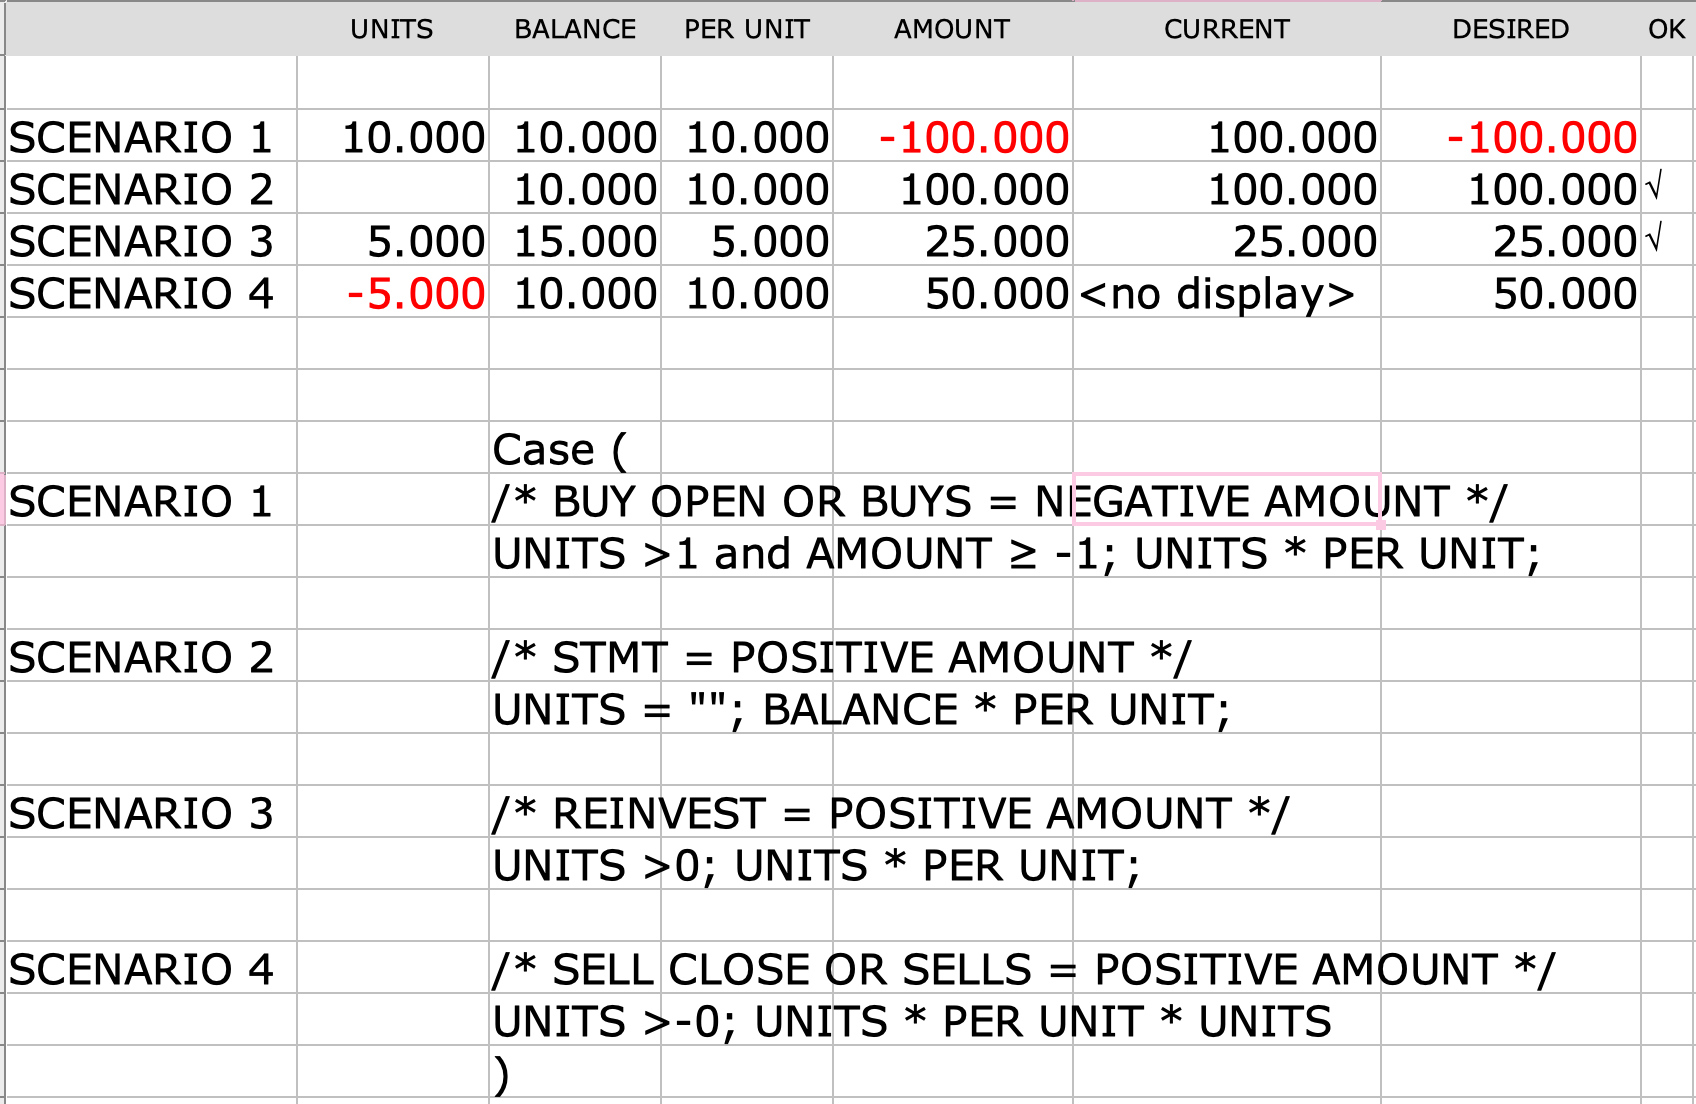Click the STMT = POSITIVE AMOUNT comment

842,657
